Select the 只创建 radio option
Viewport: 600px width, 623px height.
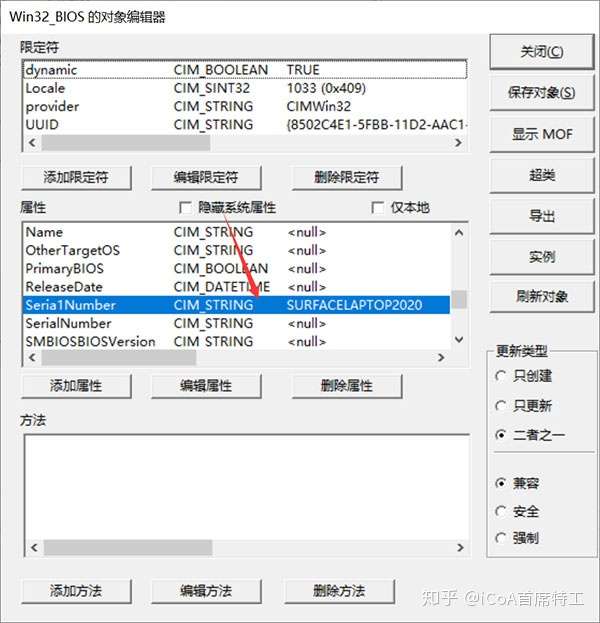pos(501,376)
